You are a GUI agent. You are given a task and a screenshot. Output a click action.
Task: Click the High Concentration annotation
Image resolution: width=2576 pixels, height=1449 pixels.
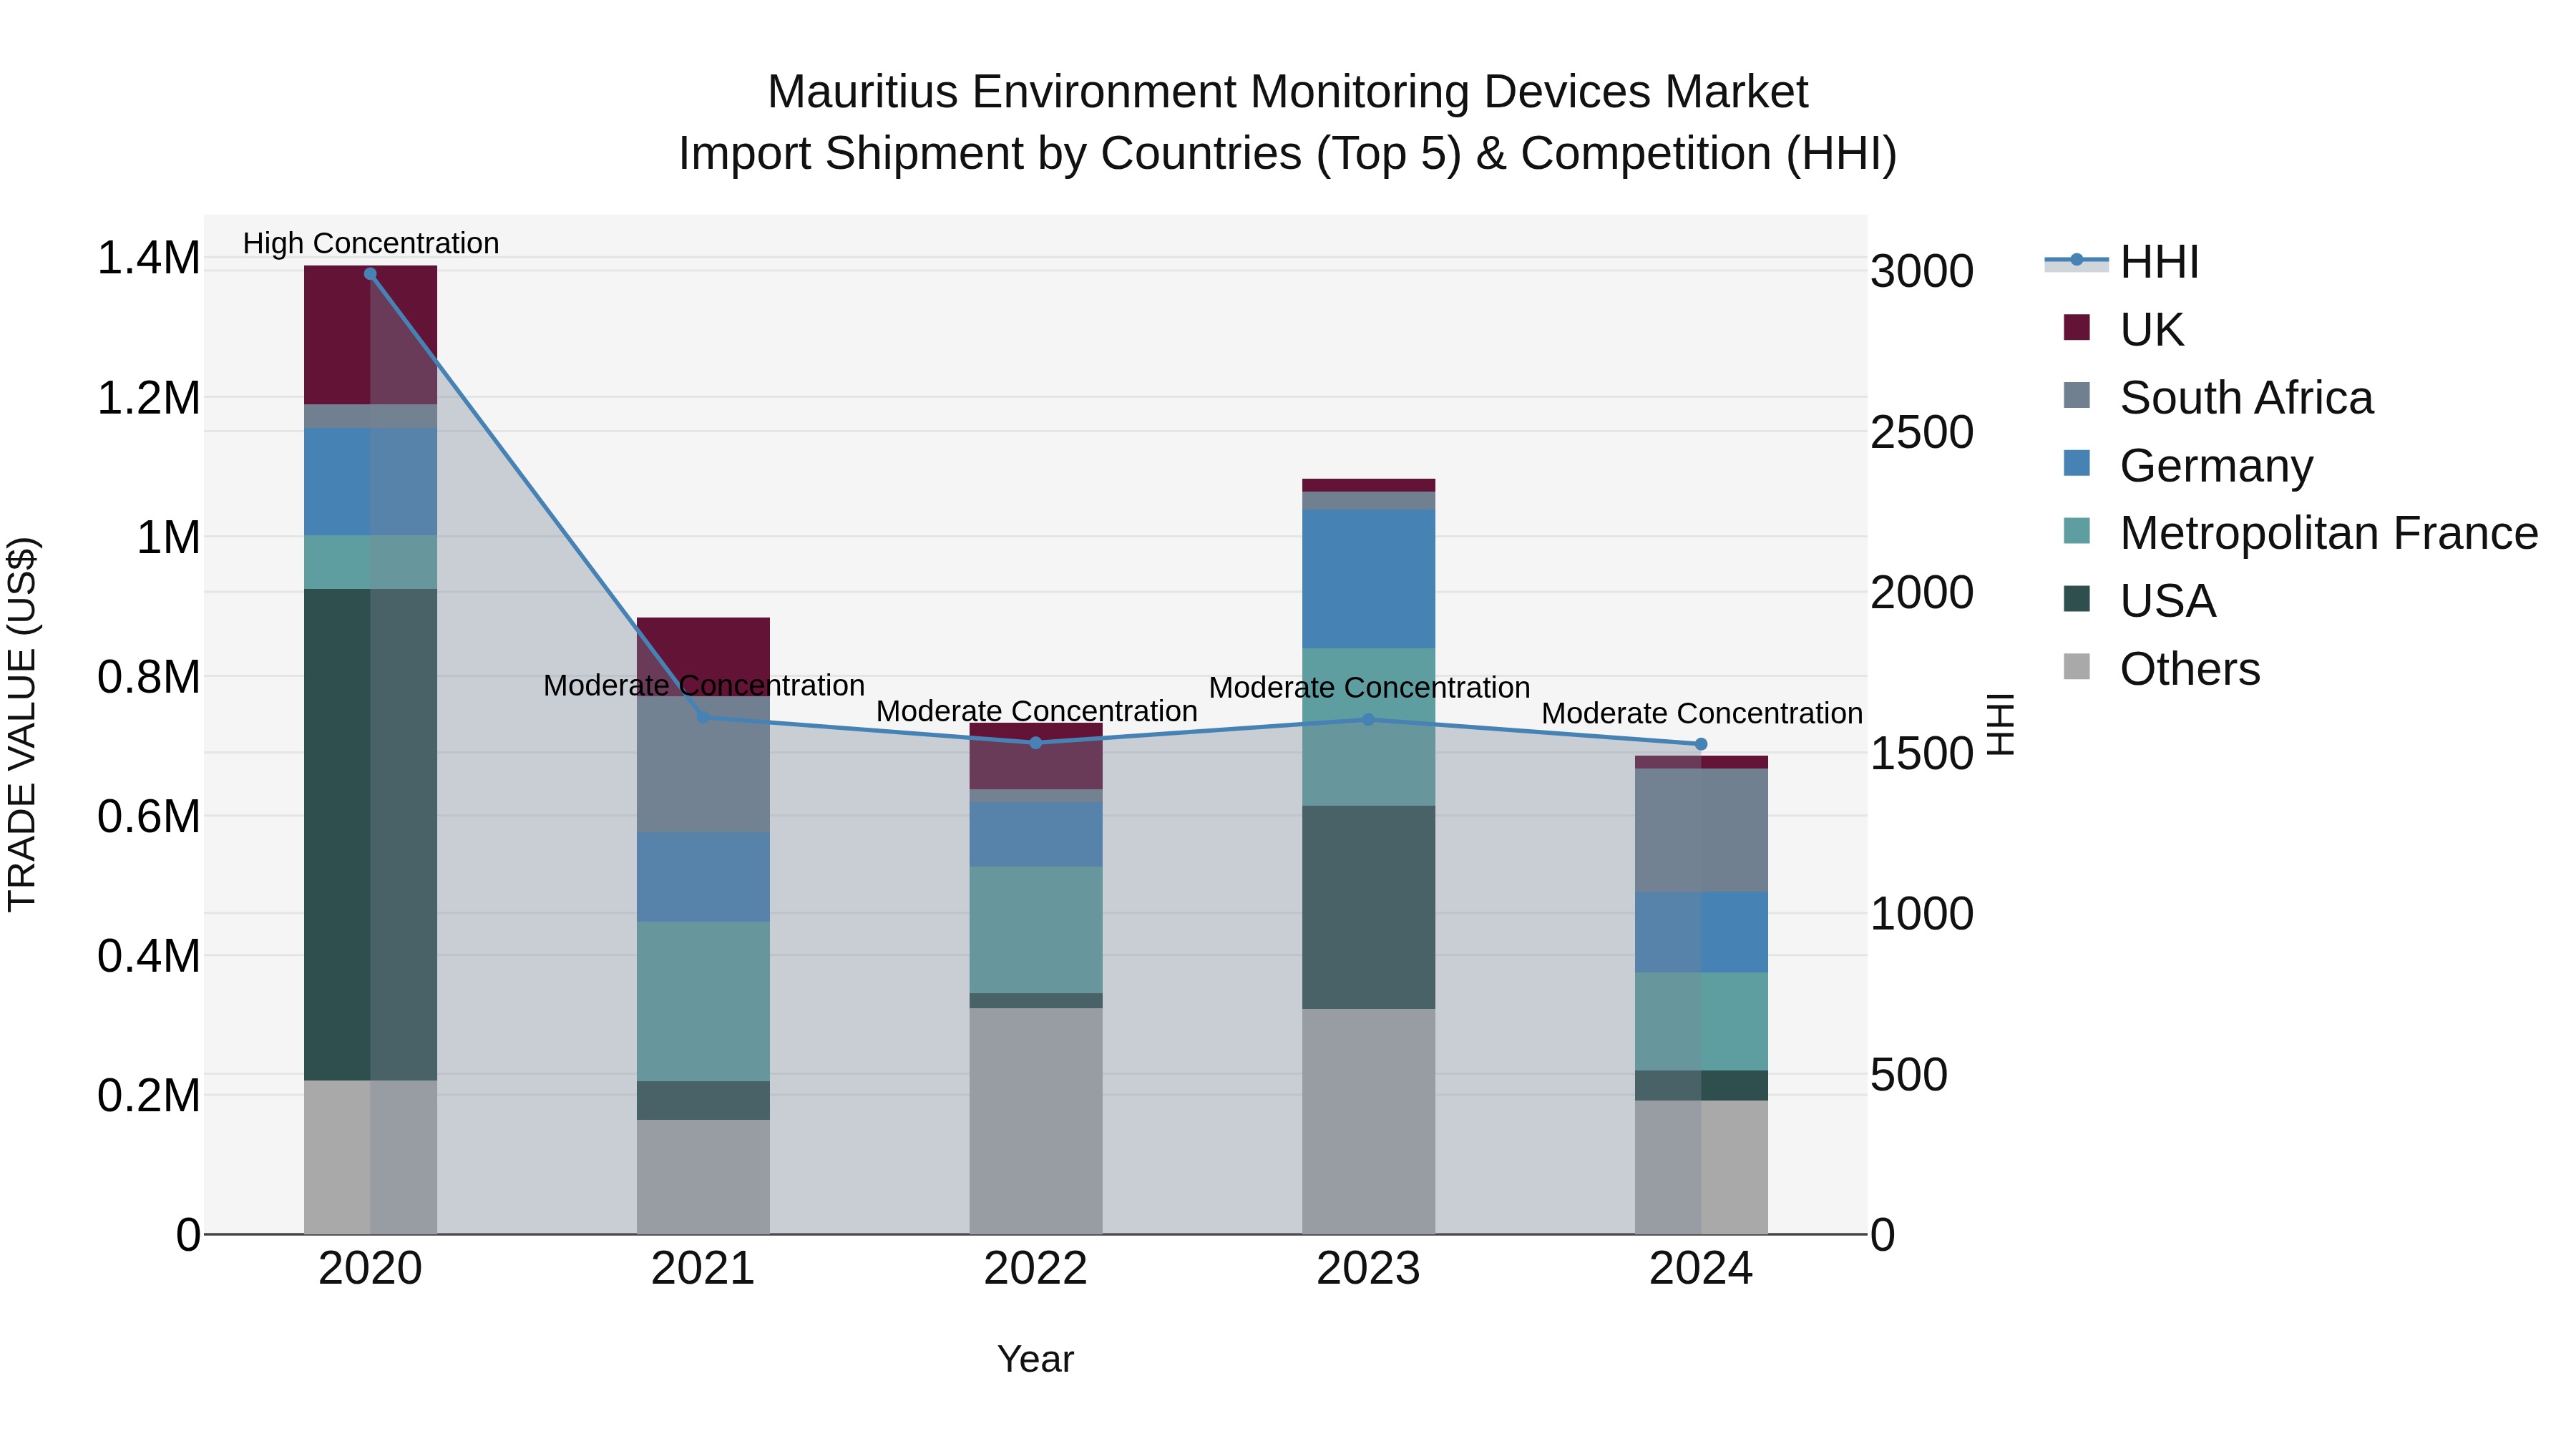pos(371,243)
